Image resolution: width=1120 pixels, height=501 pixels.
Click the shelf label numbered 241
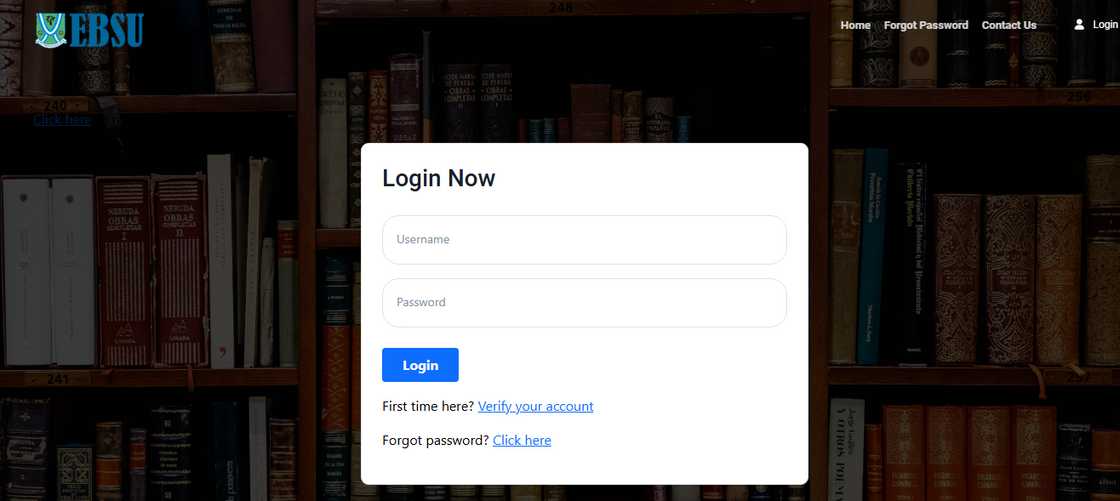(x=57, y=380)
